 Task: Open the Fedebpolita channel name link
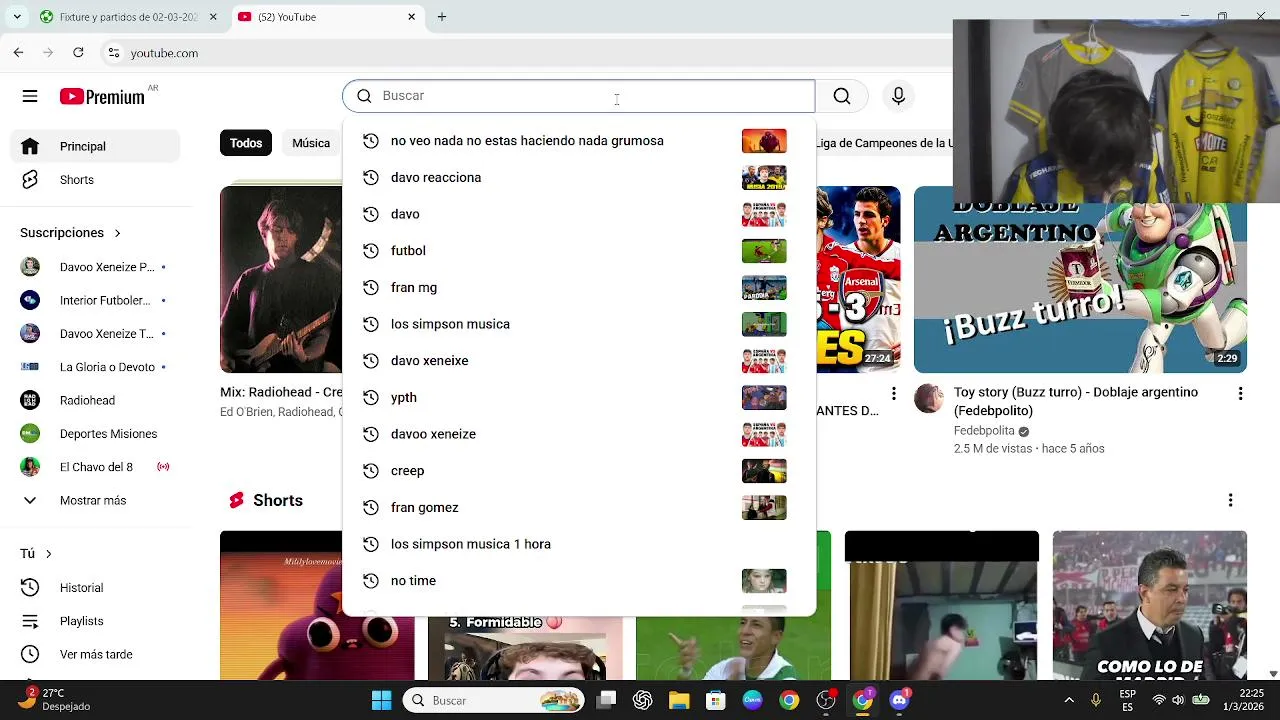click(x=984, y=431)
